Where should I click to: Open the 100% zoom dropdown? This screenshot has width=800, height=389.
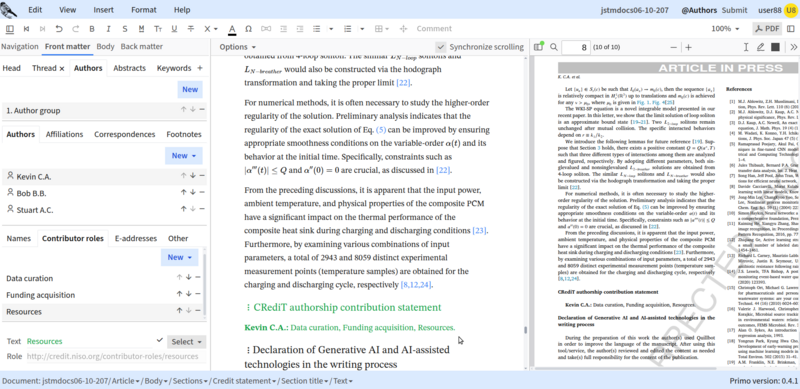(x=726, y=29)
